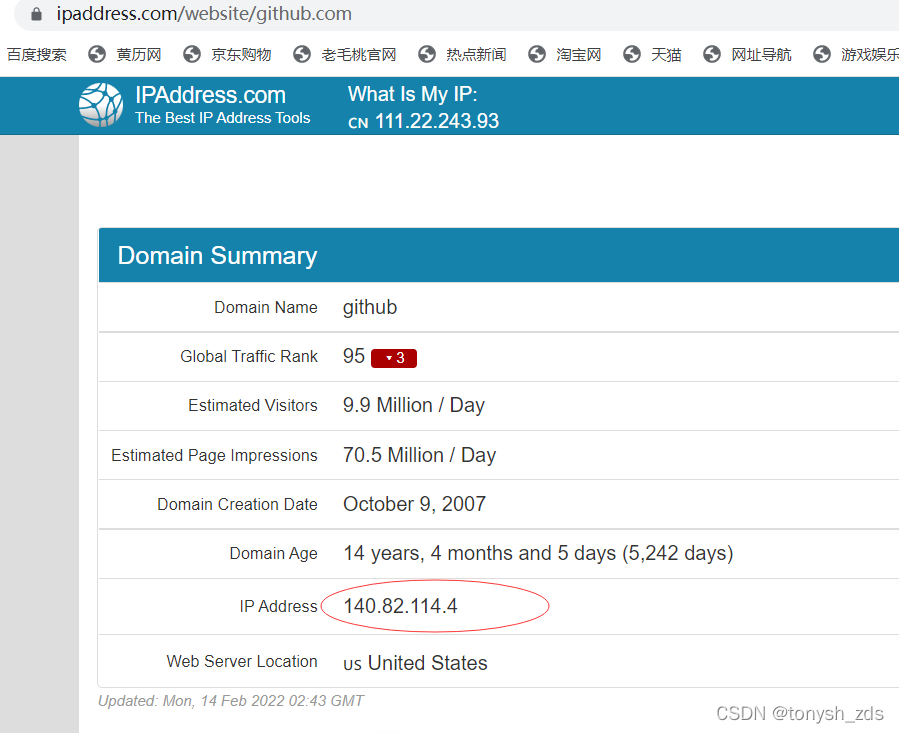Click my IP 111.22.243.93

click(437, 121)
